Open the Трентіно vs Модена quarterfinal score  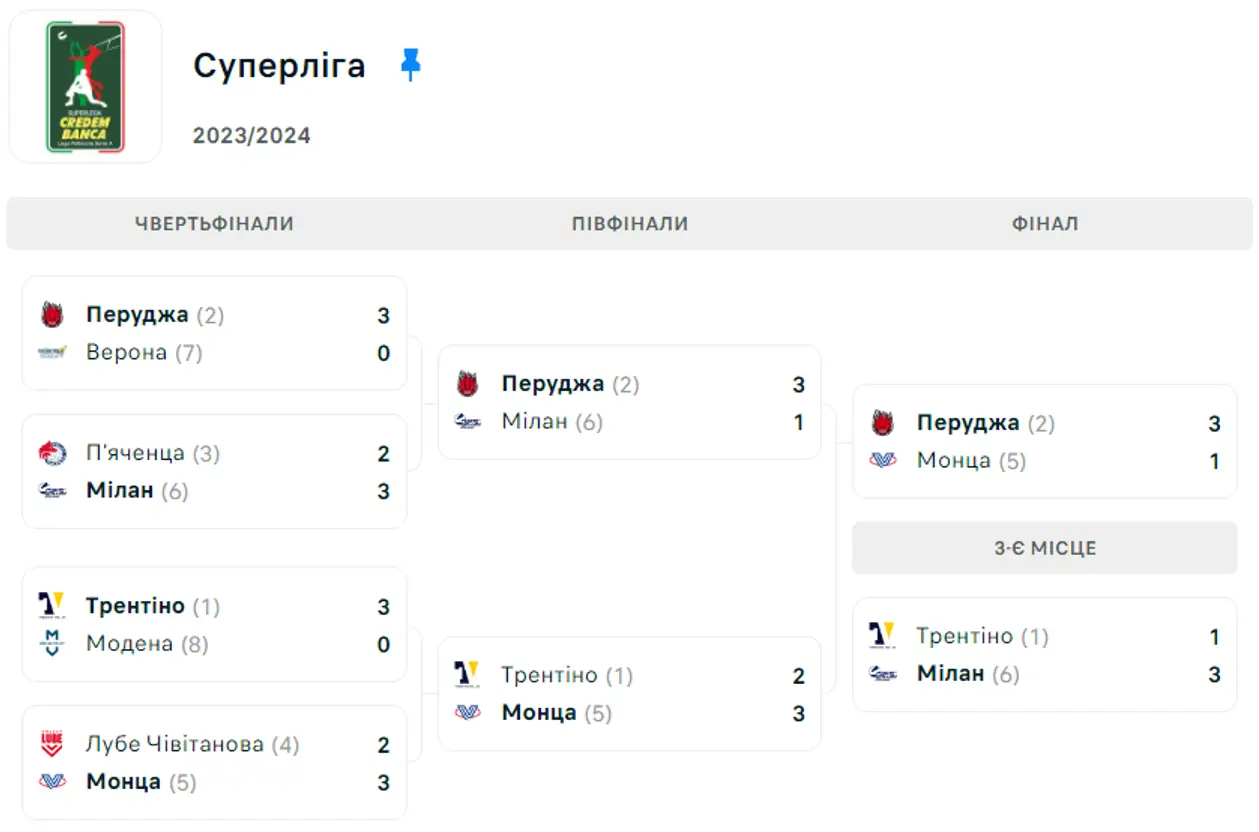[x=383, y=625]
